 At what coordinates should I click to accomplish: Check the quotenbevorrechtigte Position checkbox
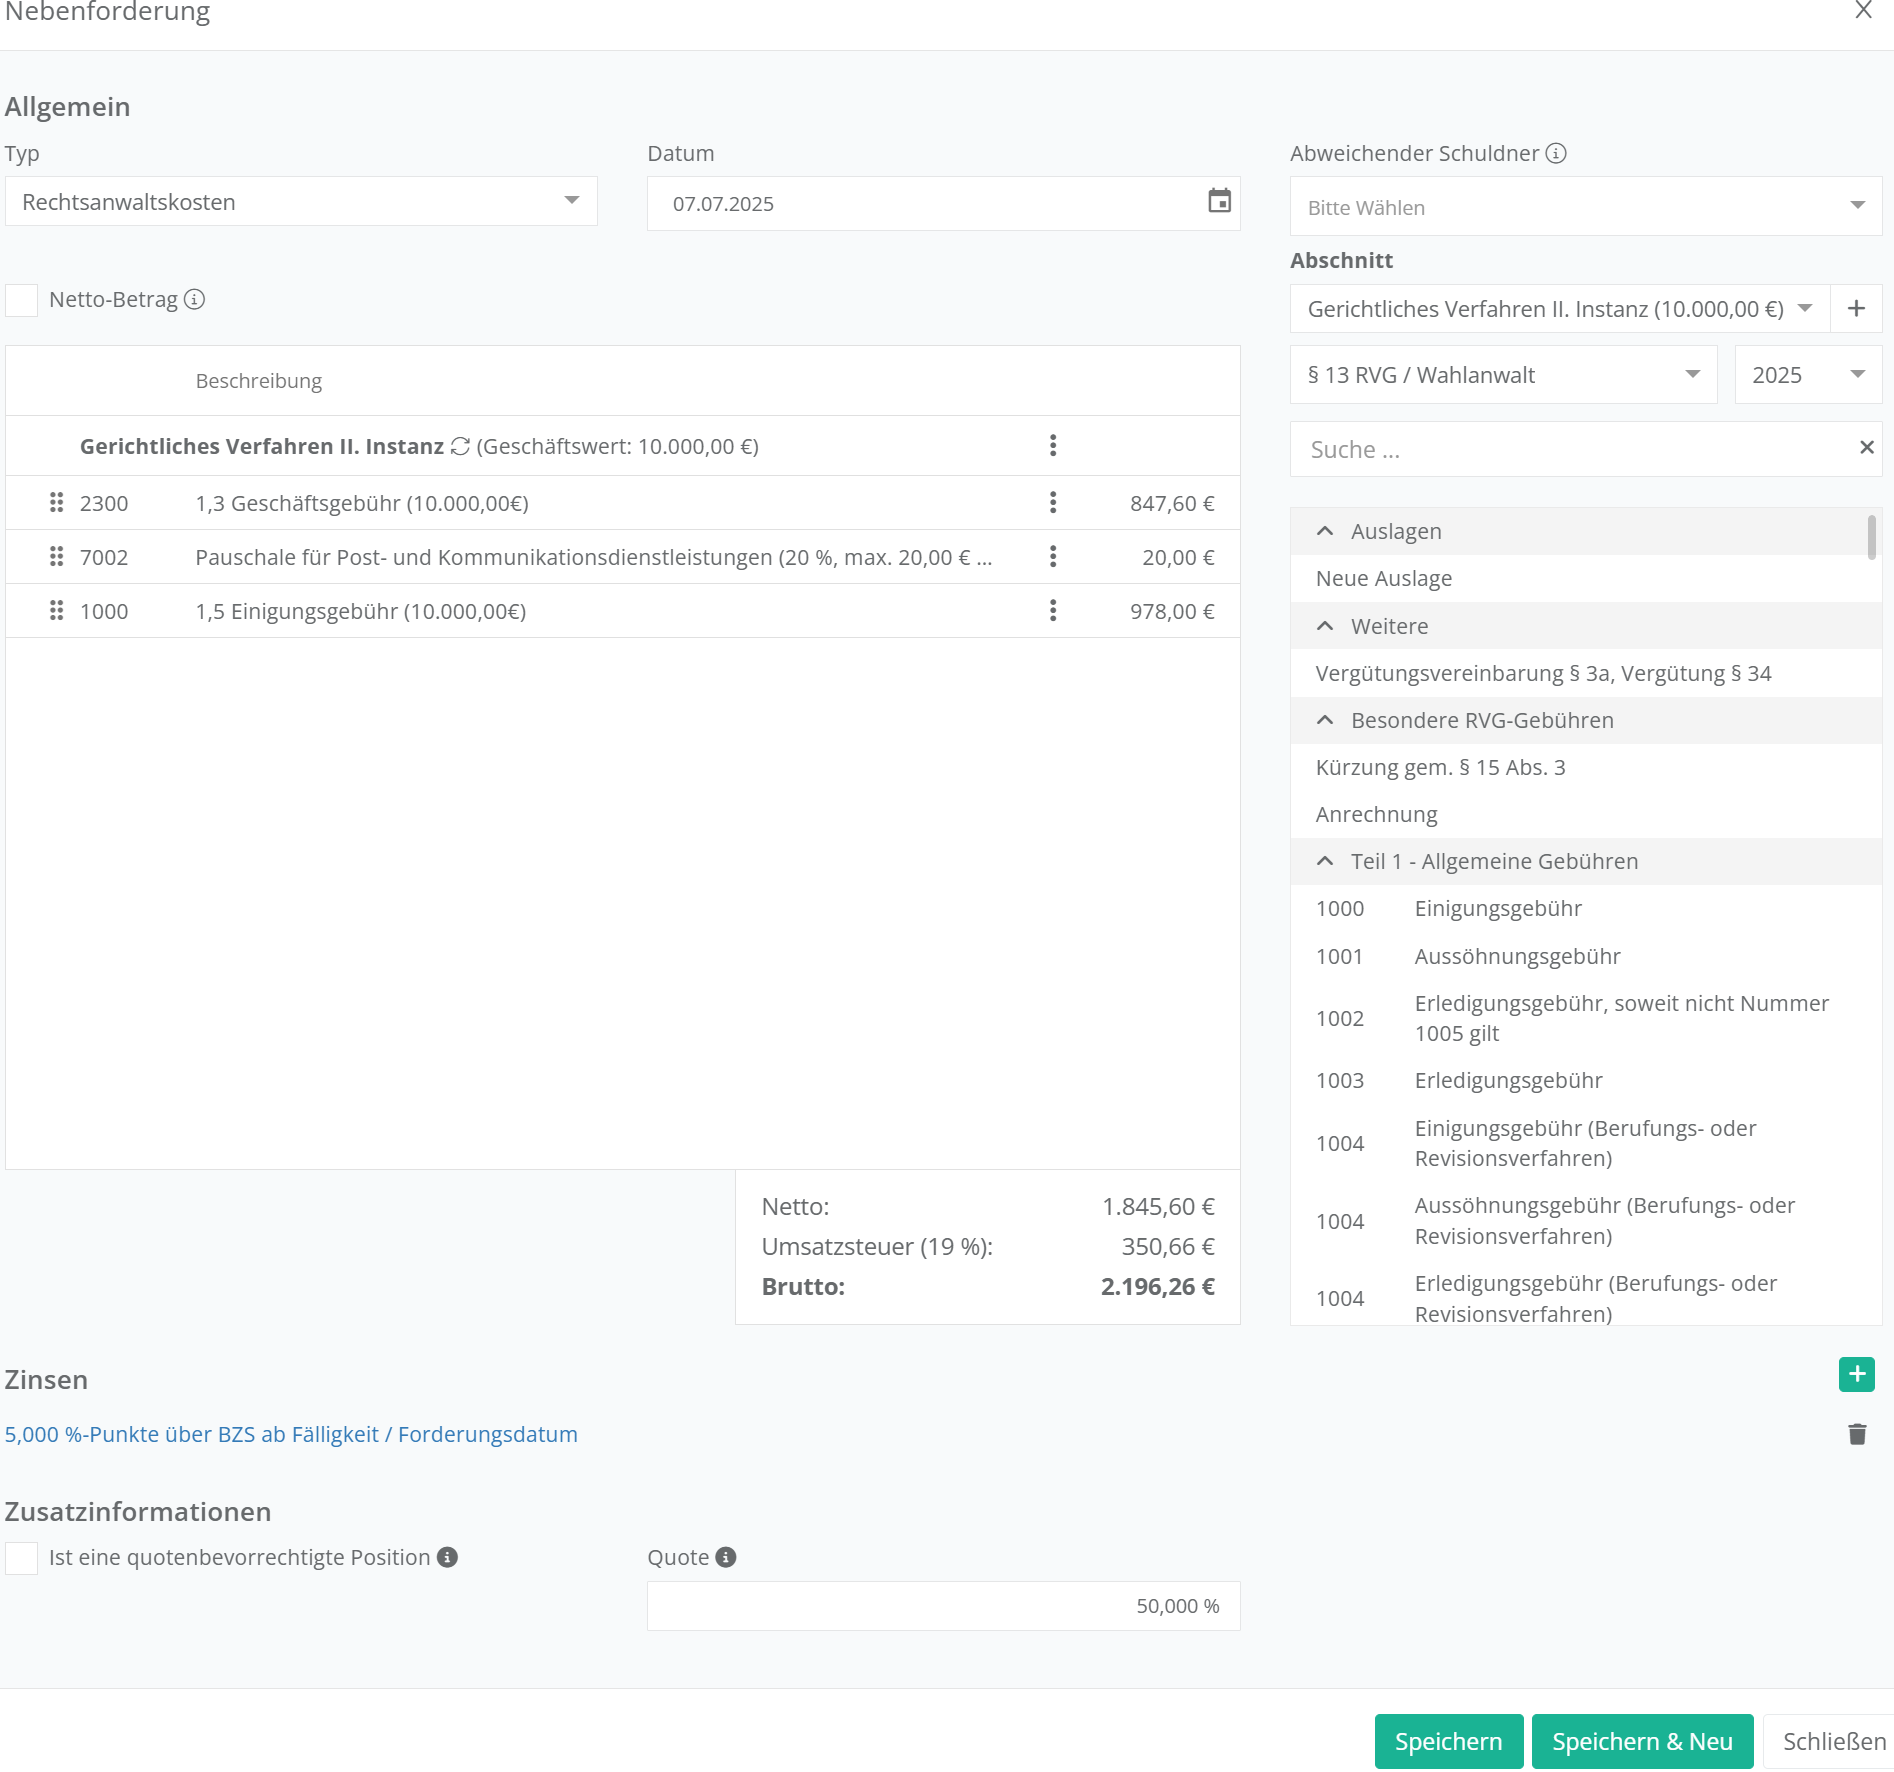point(22,1558)
